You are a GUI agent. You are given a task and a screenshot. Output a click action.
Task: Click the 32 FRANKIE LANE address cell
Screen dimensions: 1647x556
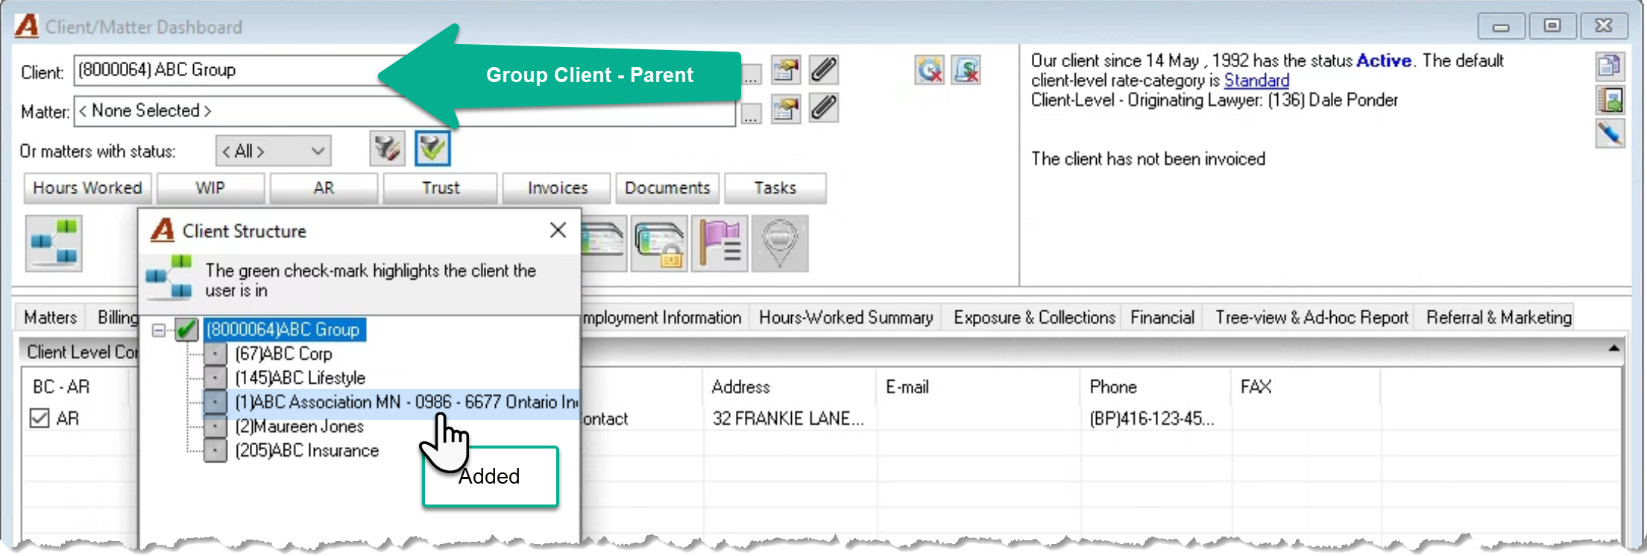pyautogui.click(x=790, y=419)
